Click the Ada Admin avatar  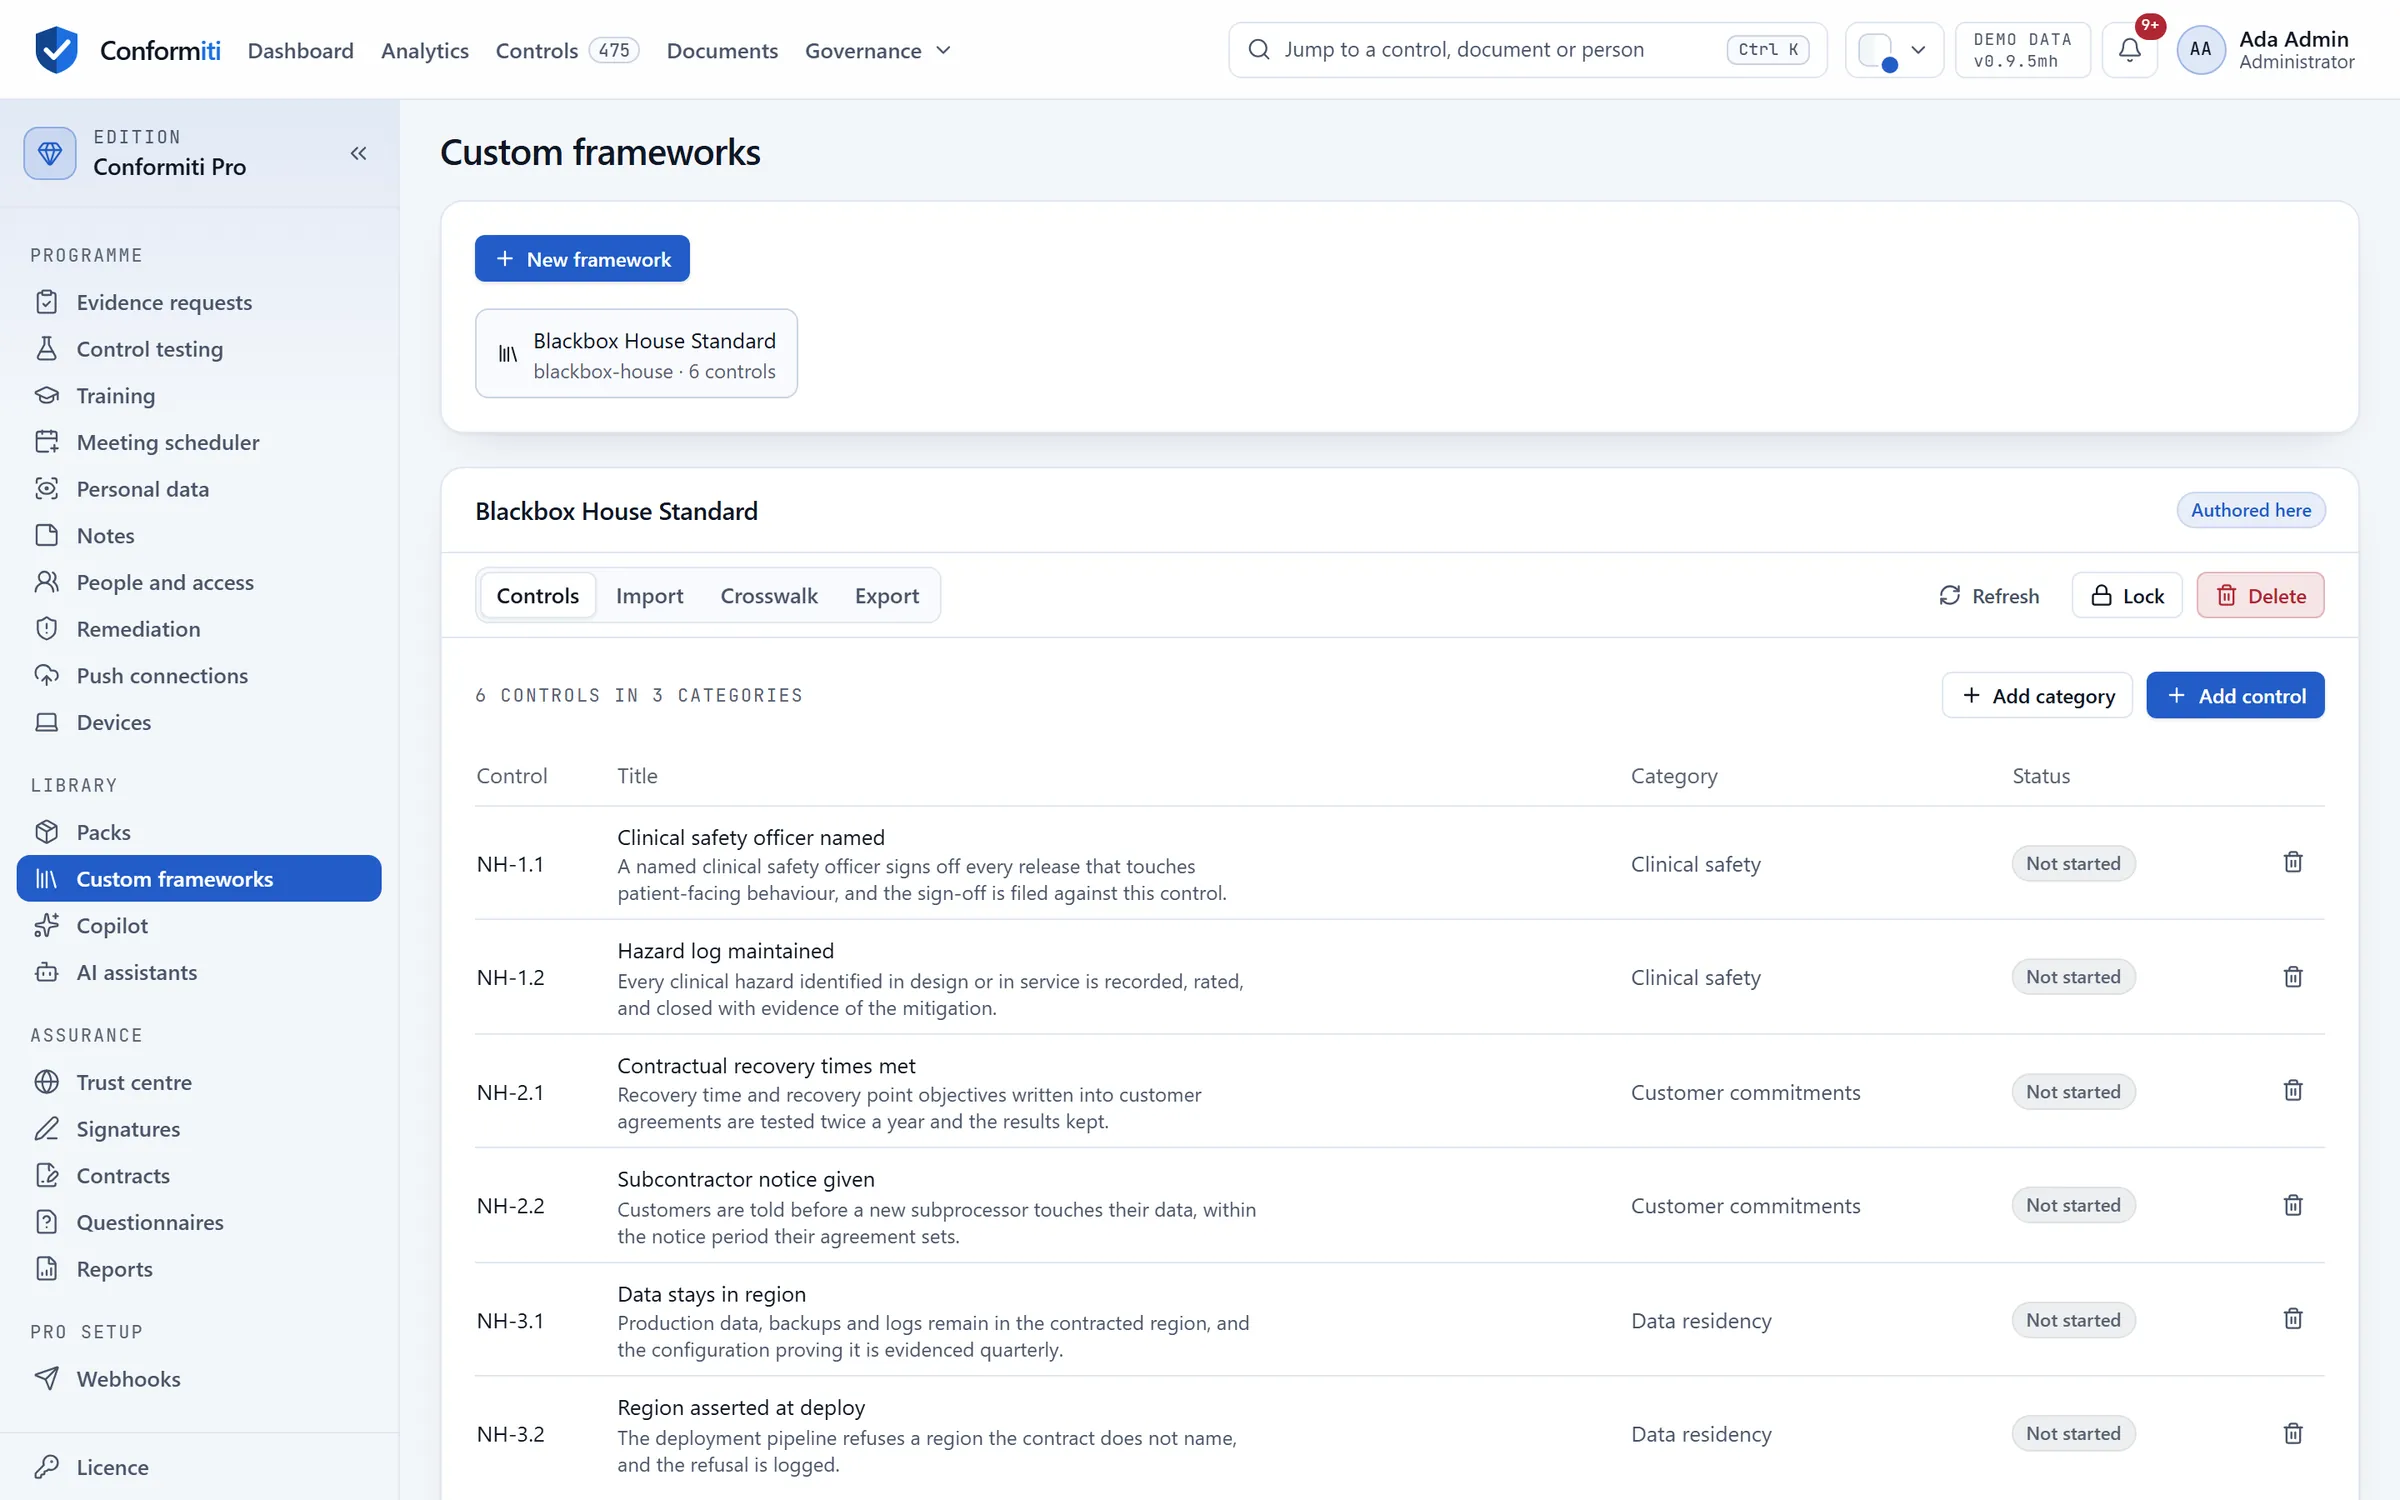click(2200, 50)
